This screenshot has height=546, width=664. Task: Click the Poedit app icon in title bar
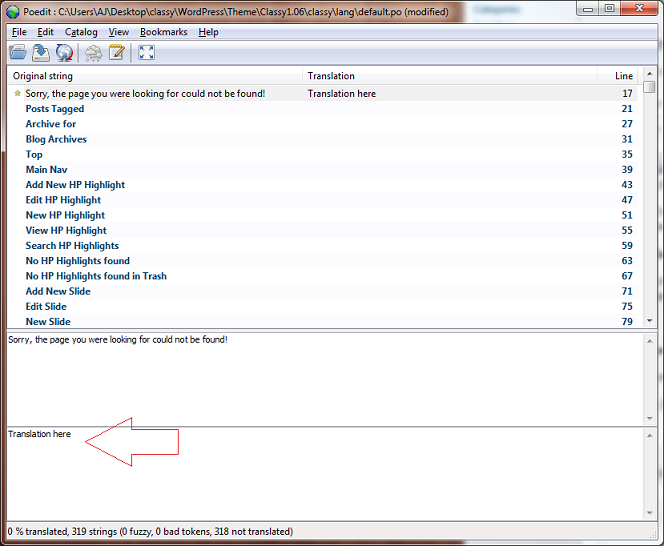[x=13, y=12]
